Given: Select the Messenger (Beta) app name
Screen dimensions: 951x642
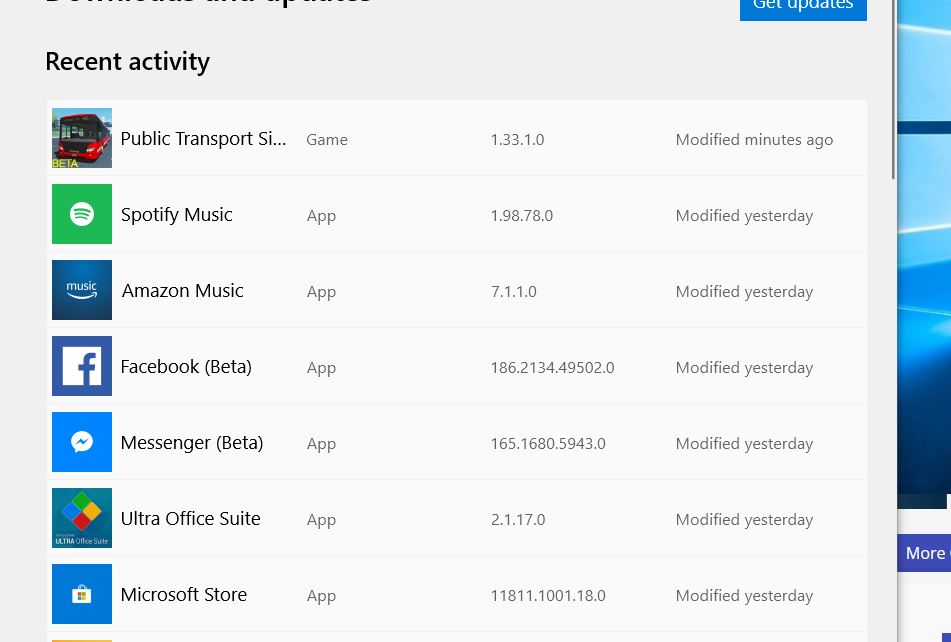Looking at the screenshot, I should (192, 443).
